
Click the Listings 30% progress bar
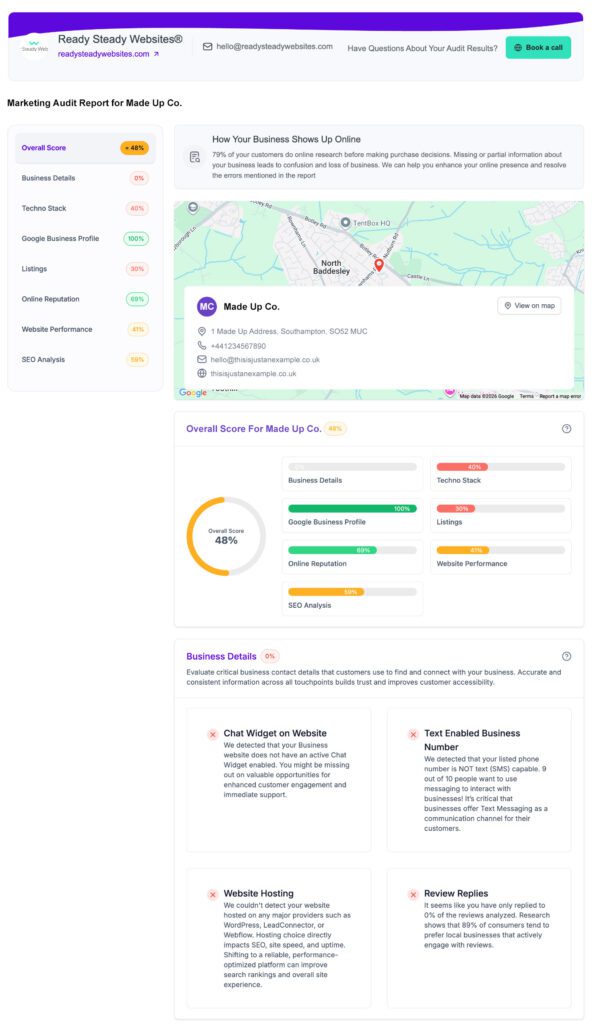point(501,509)
